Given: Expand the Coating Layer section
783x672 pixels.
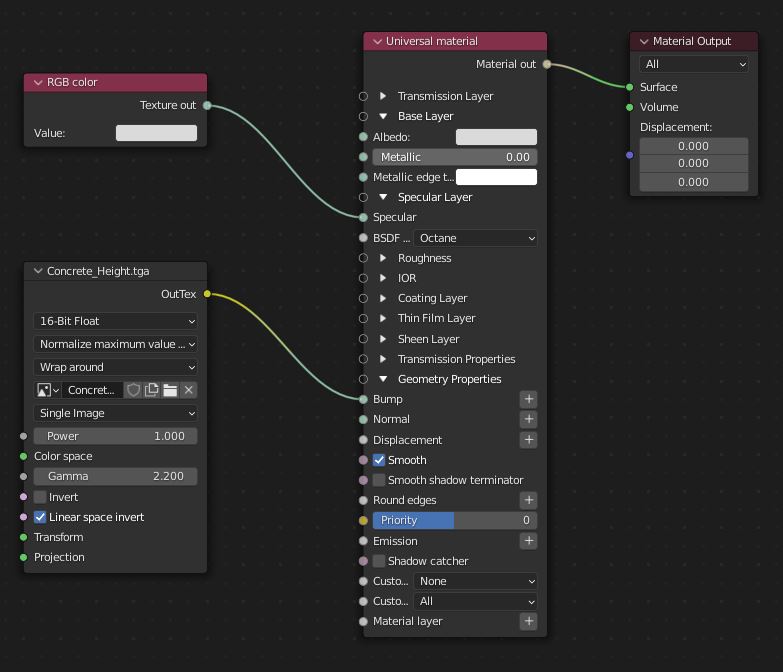Looking at the screenshot, I should coord(383,298).
